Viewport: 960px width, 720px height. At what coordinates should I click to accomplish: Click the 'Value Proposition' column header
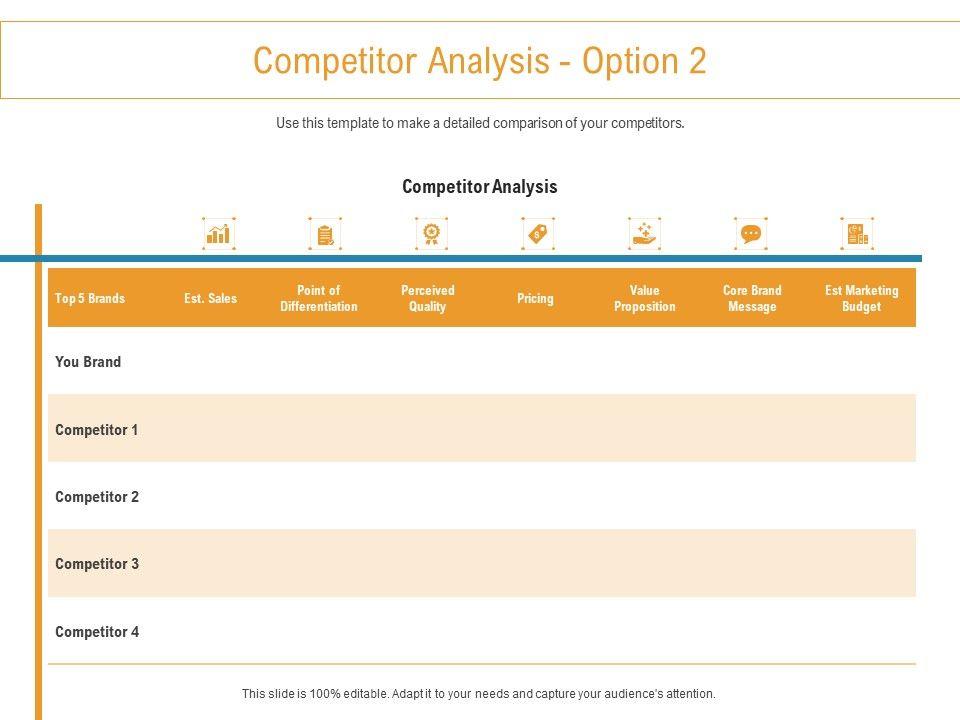coord(645,298)
